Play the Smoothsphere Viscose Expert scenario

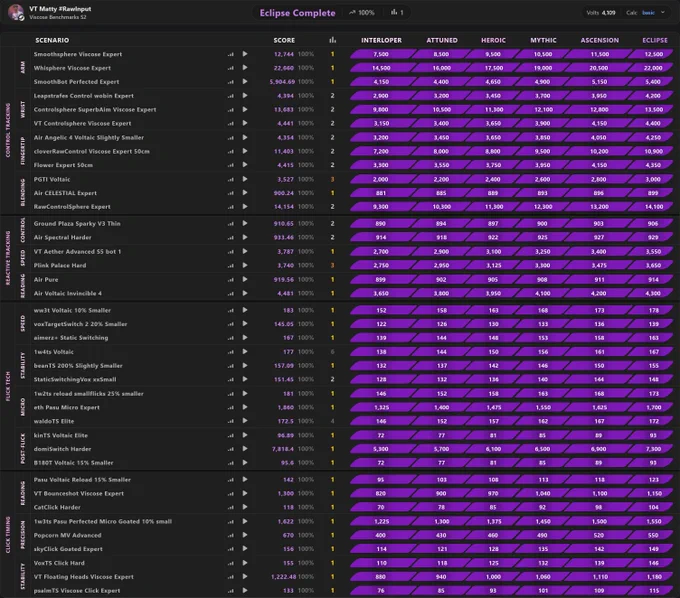click(245, 54)
